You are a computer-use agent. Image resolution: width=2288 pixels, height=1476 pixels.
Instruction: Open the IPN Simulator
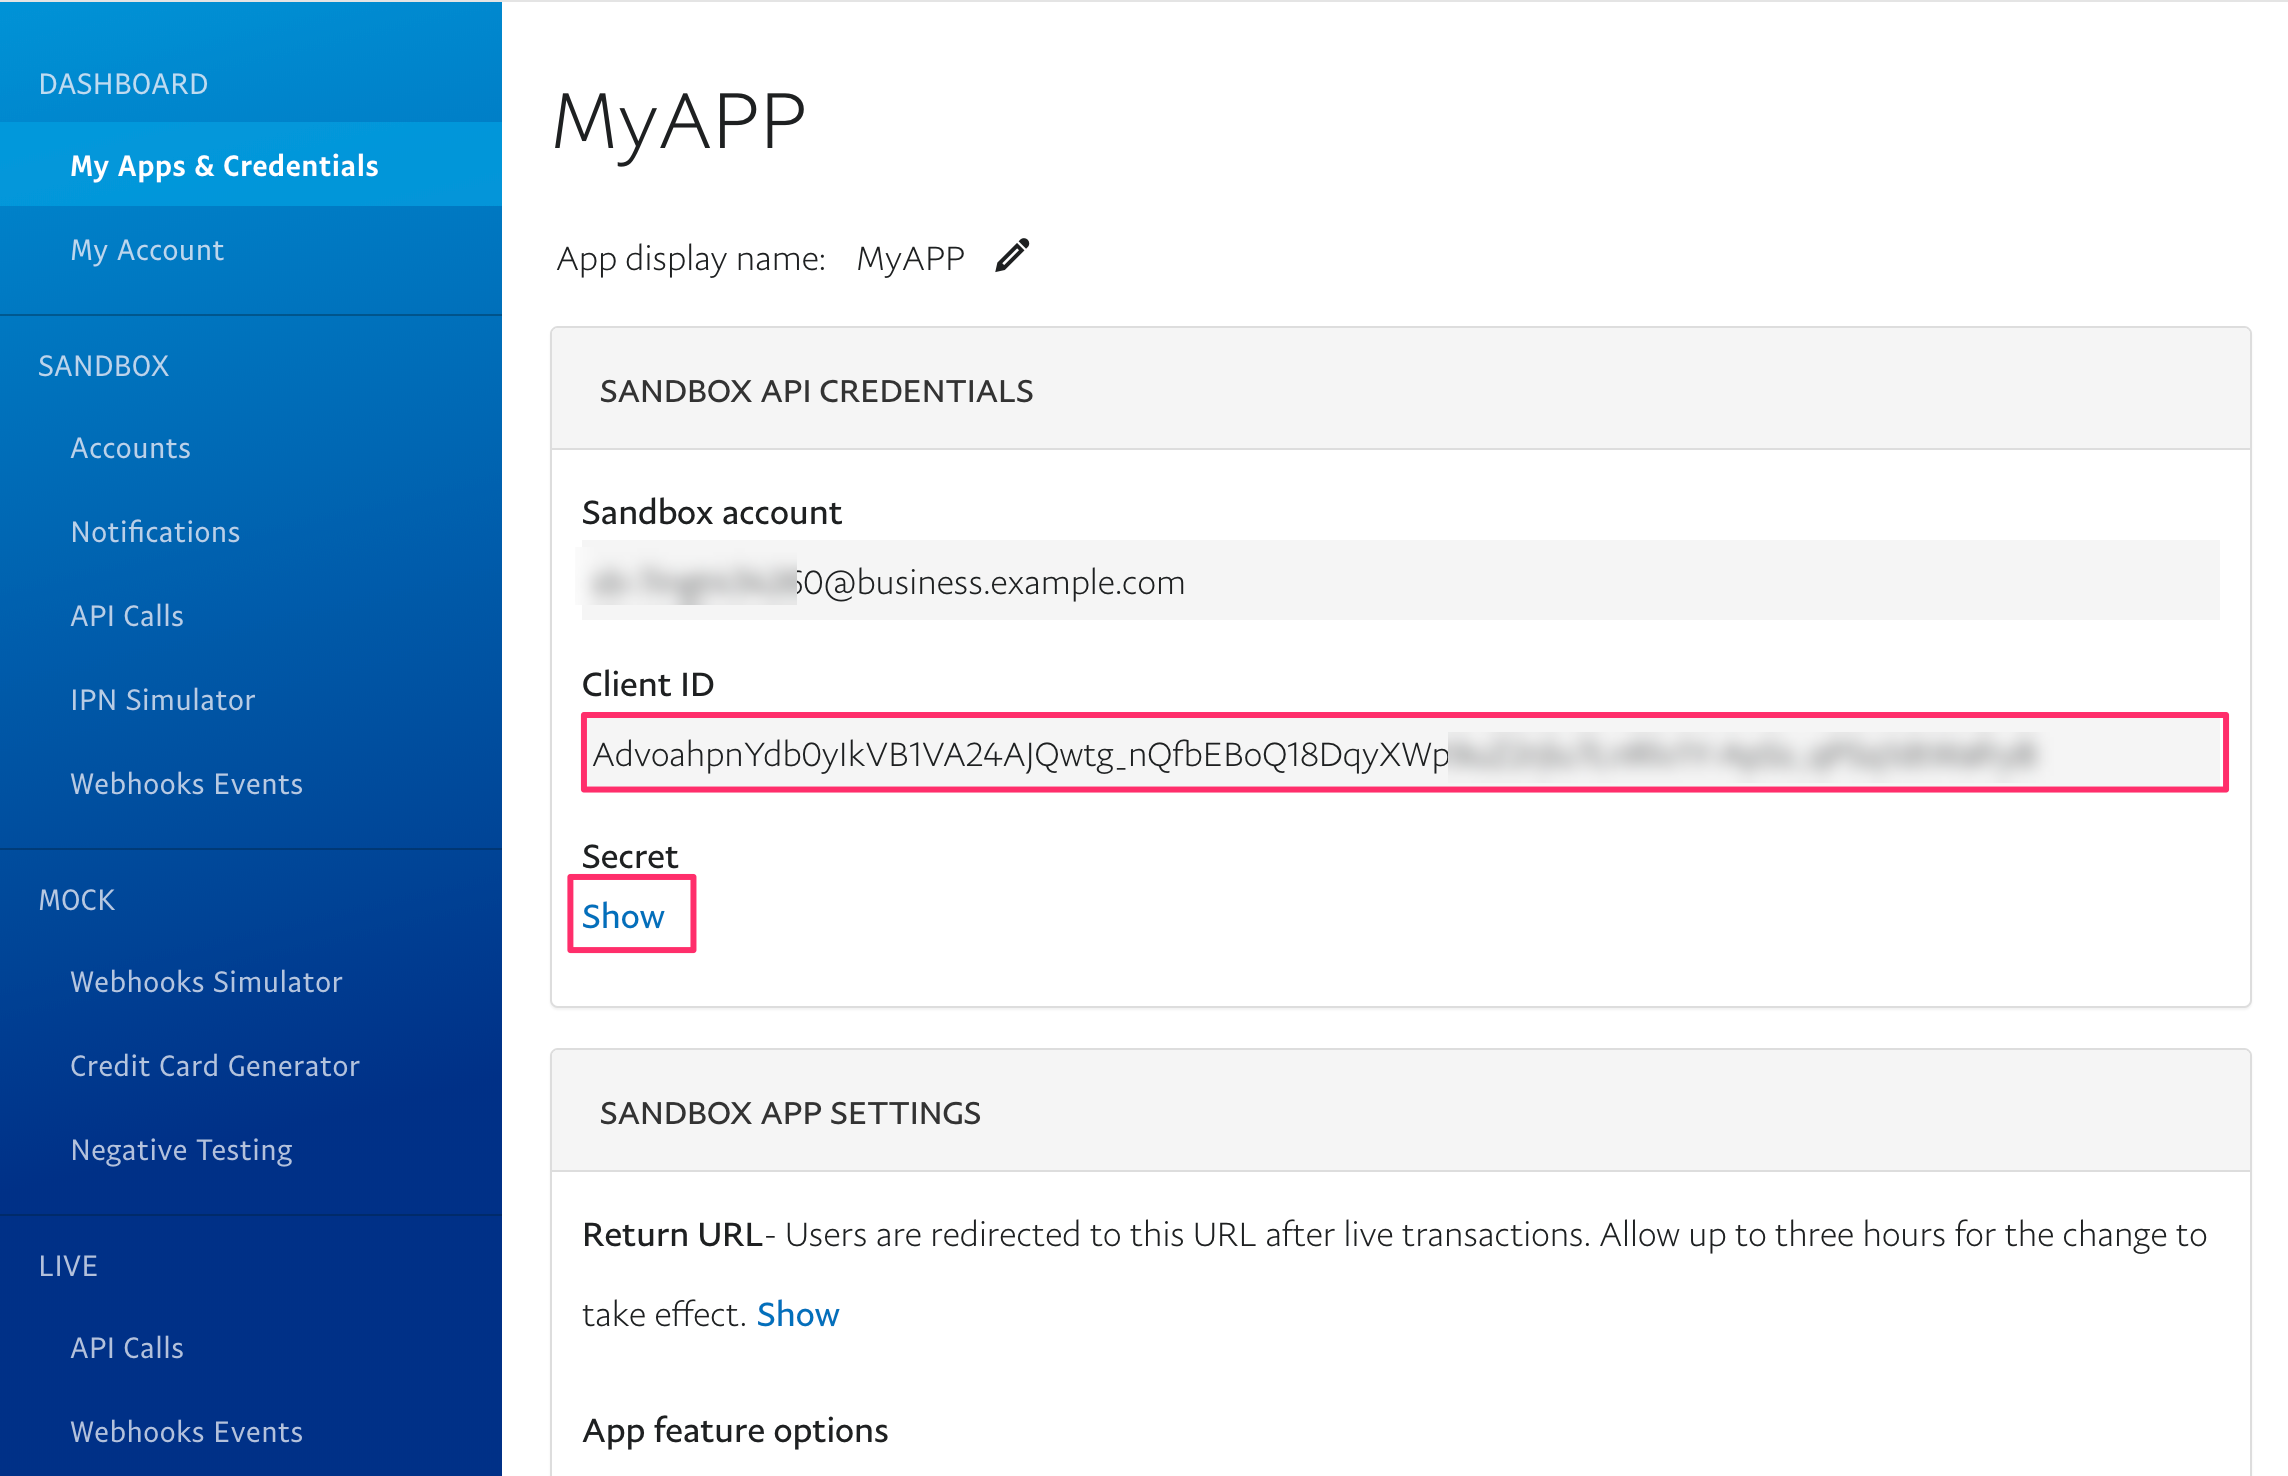[x=163, y=700]
